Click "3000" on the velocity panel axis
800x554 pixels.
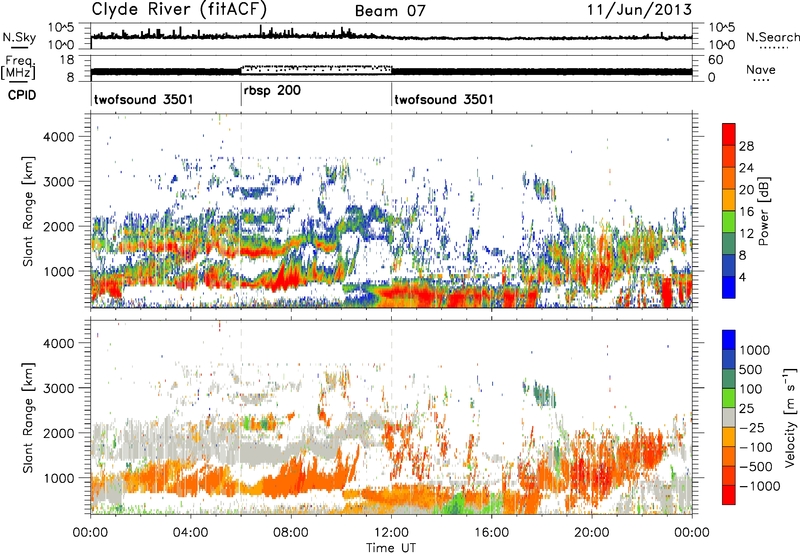click(58, 388)
